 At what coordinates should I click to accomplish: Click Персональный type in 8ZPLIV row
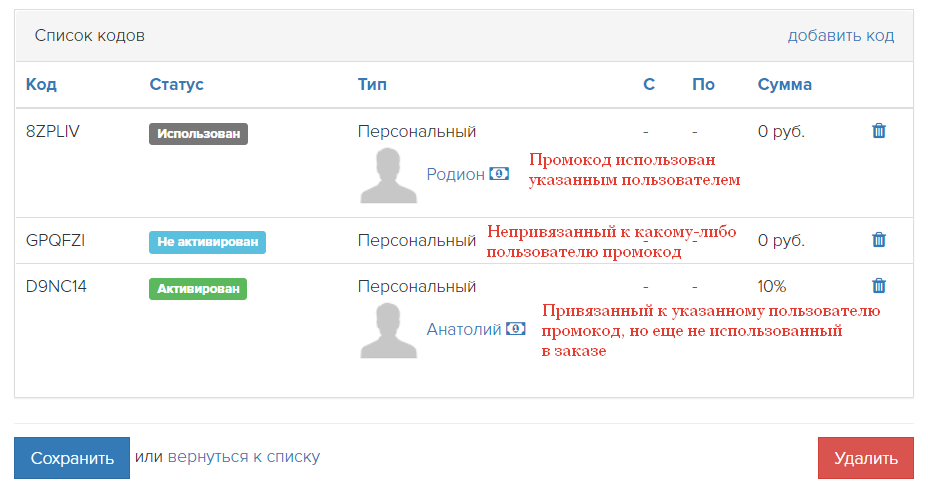[x=417, y=131]
